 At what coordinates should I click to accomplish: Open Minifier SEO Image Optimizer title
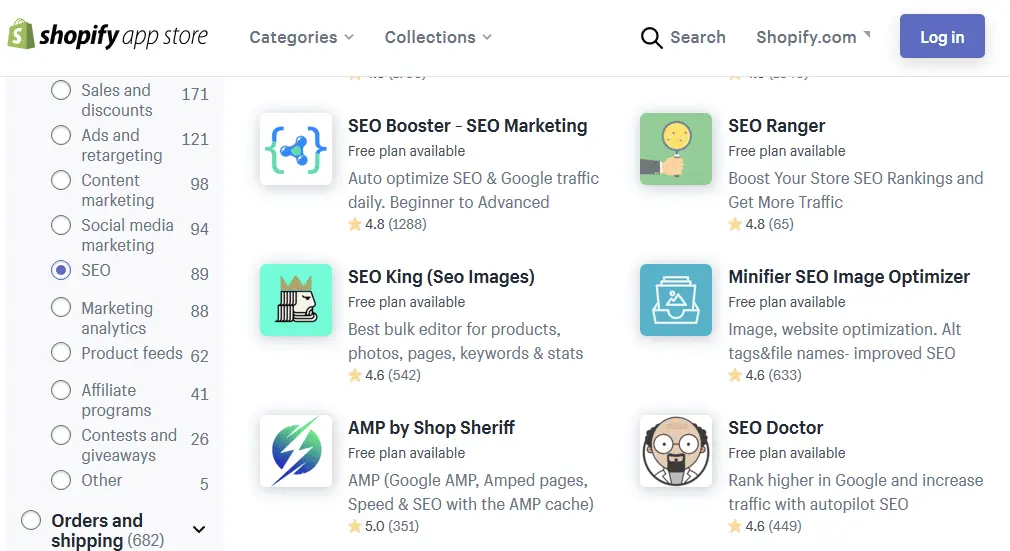(848, 276)
